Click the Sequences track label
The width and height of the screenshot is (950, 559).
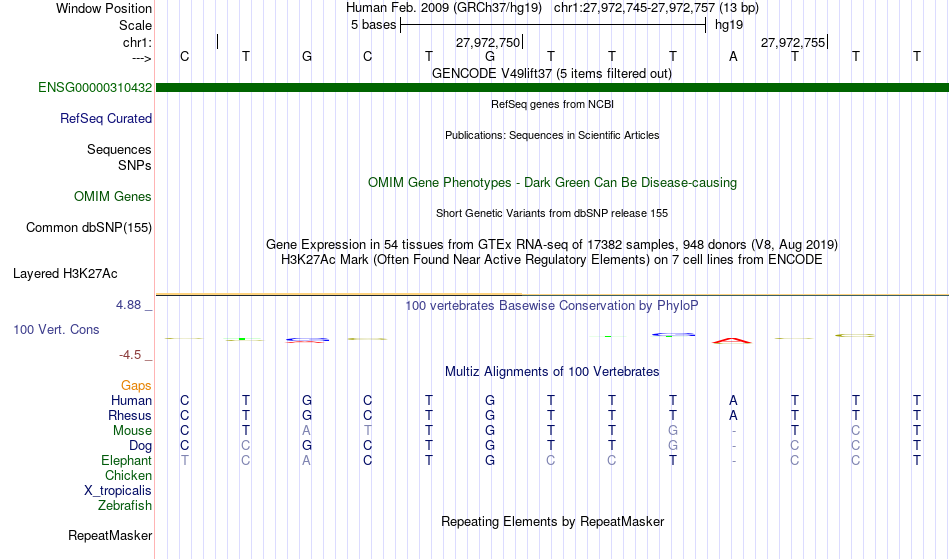click(x=119, y=149)
